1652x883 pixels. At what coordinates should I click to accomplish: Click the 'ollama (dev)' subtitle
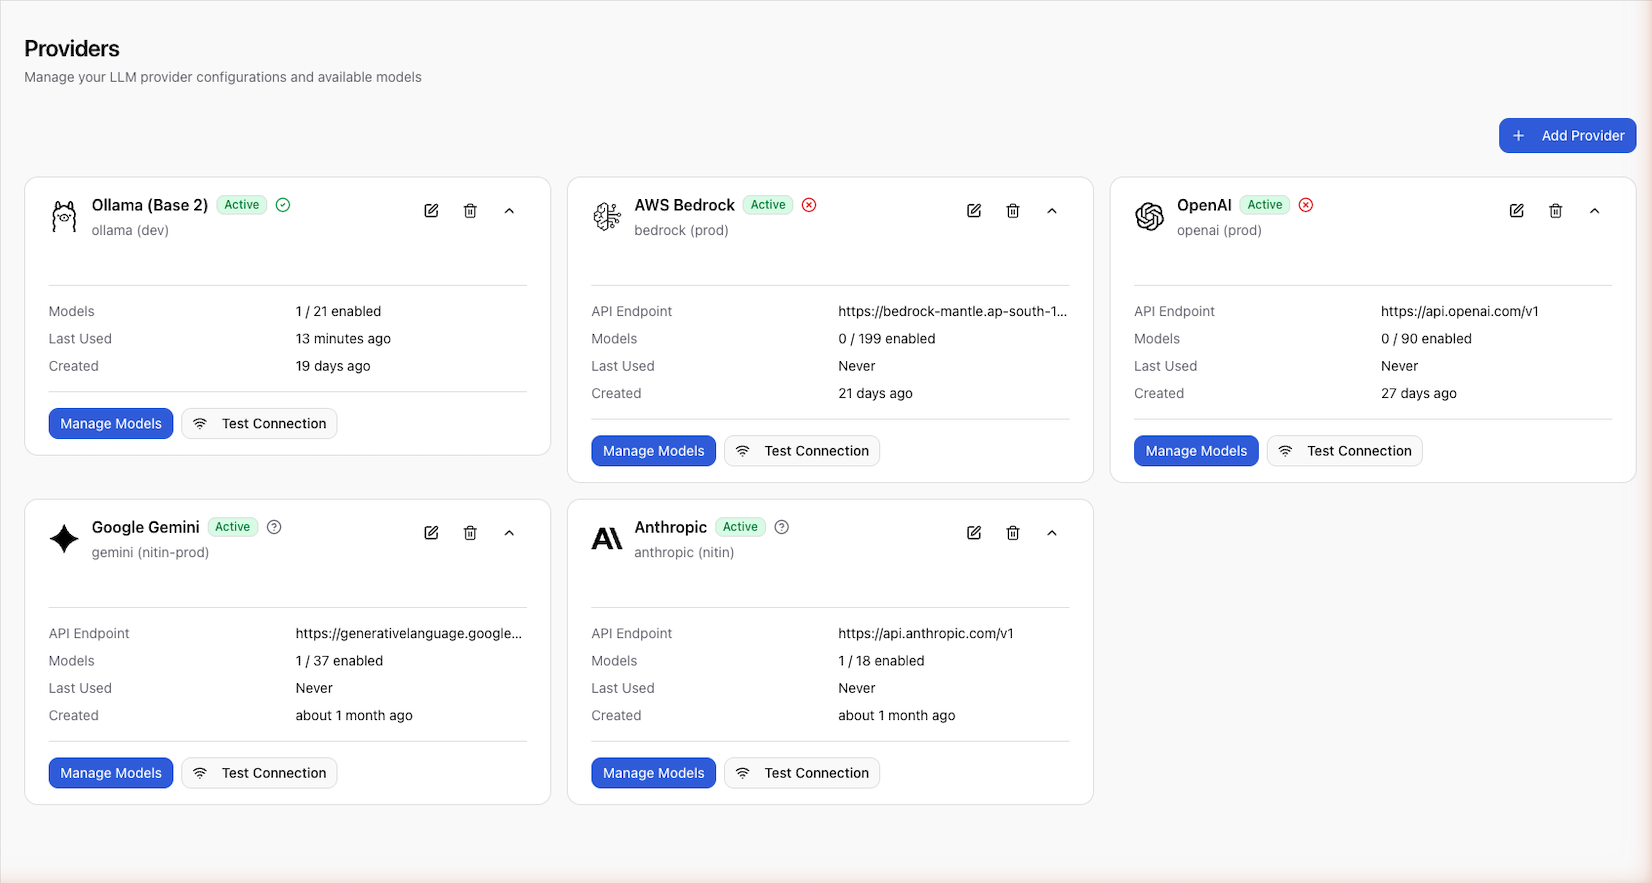pos(130,230)
